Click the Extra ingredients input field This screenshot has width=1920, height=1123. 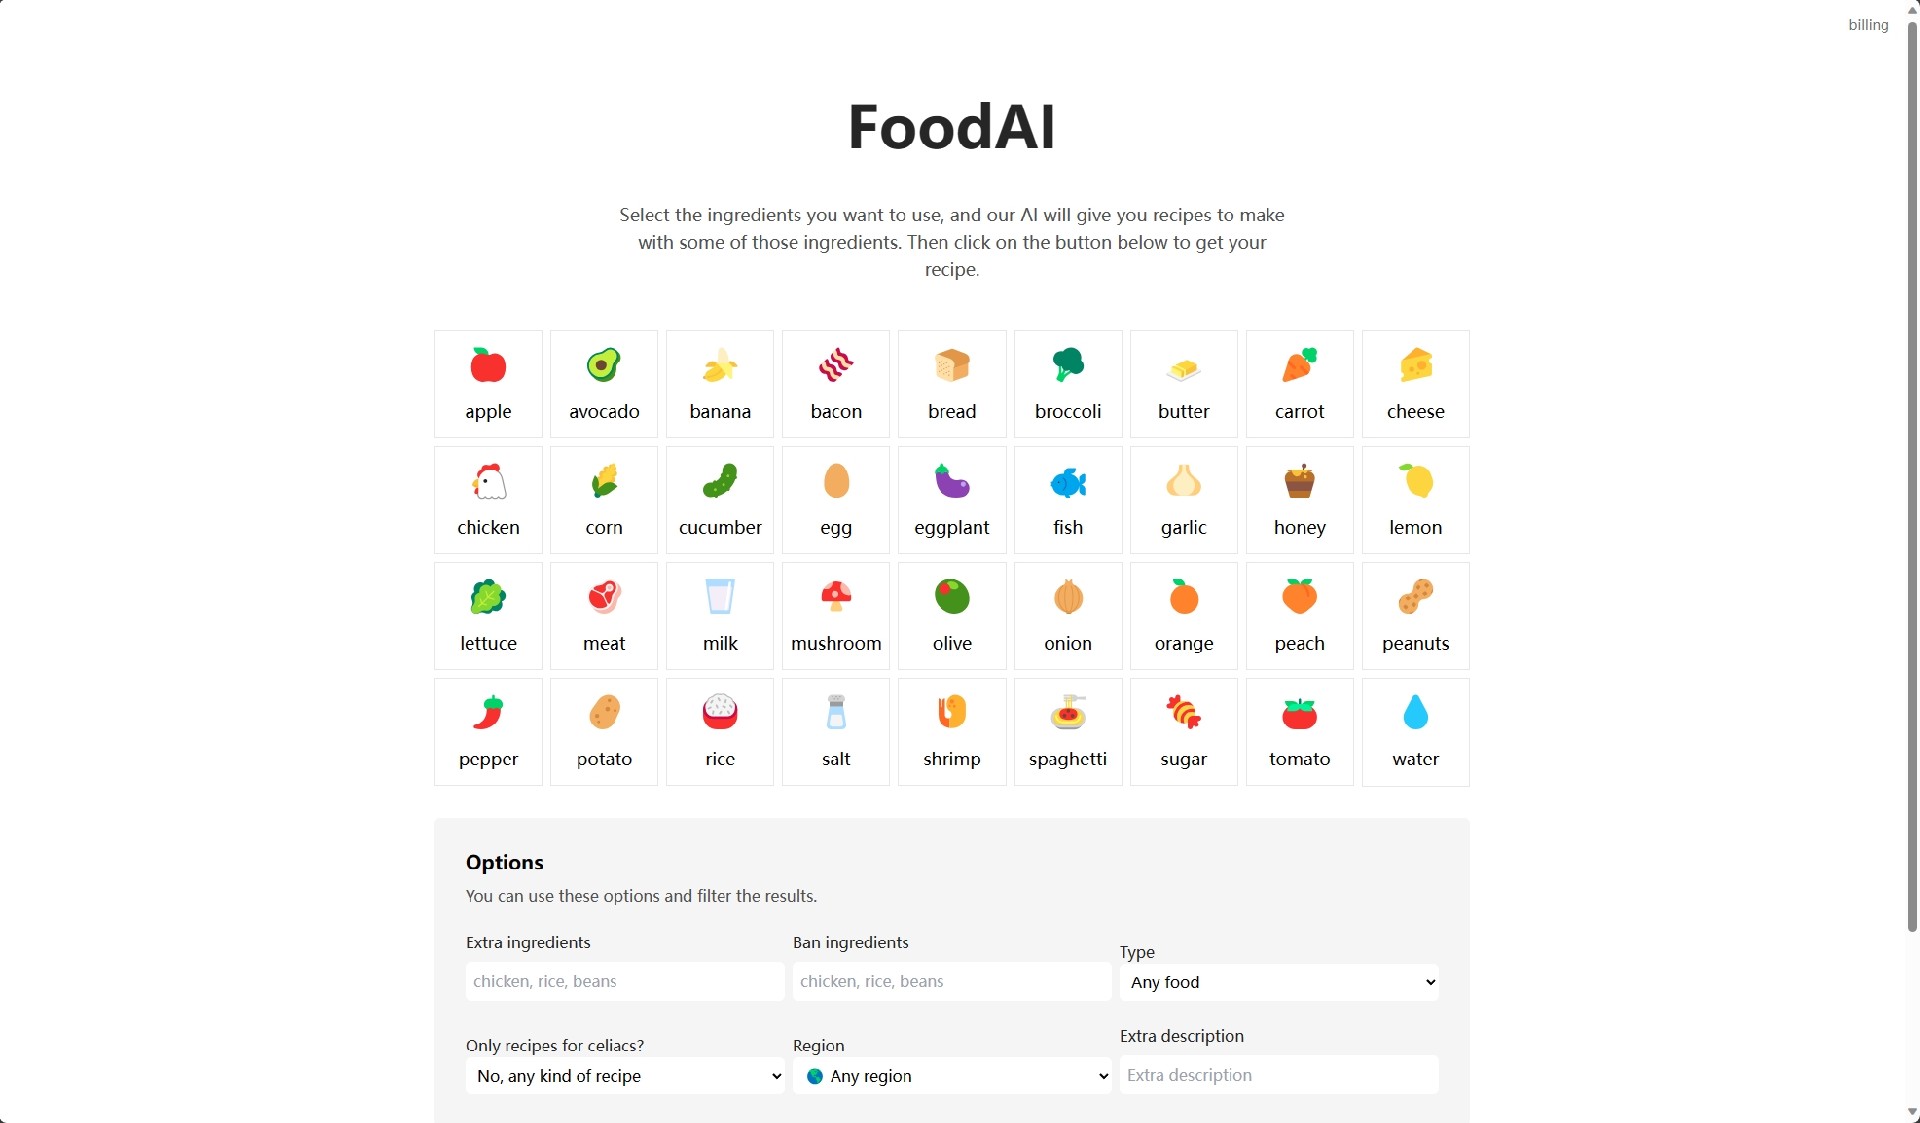tap(624, 980)
